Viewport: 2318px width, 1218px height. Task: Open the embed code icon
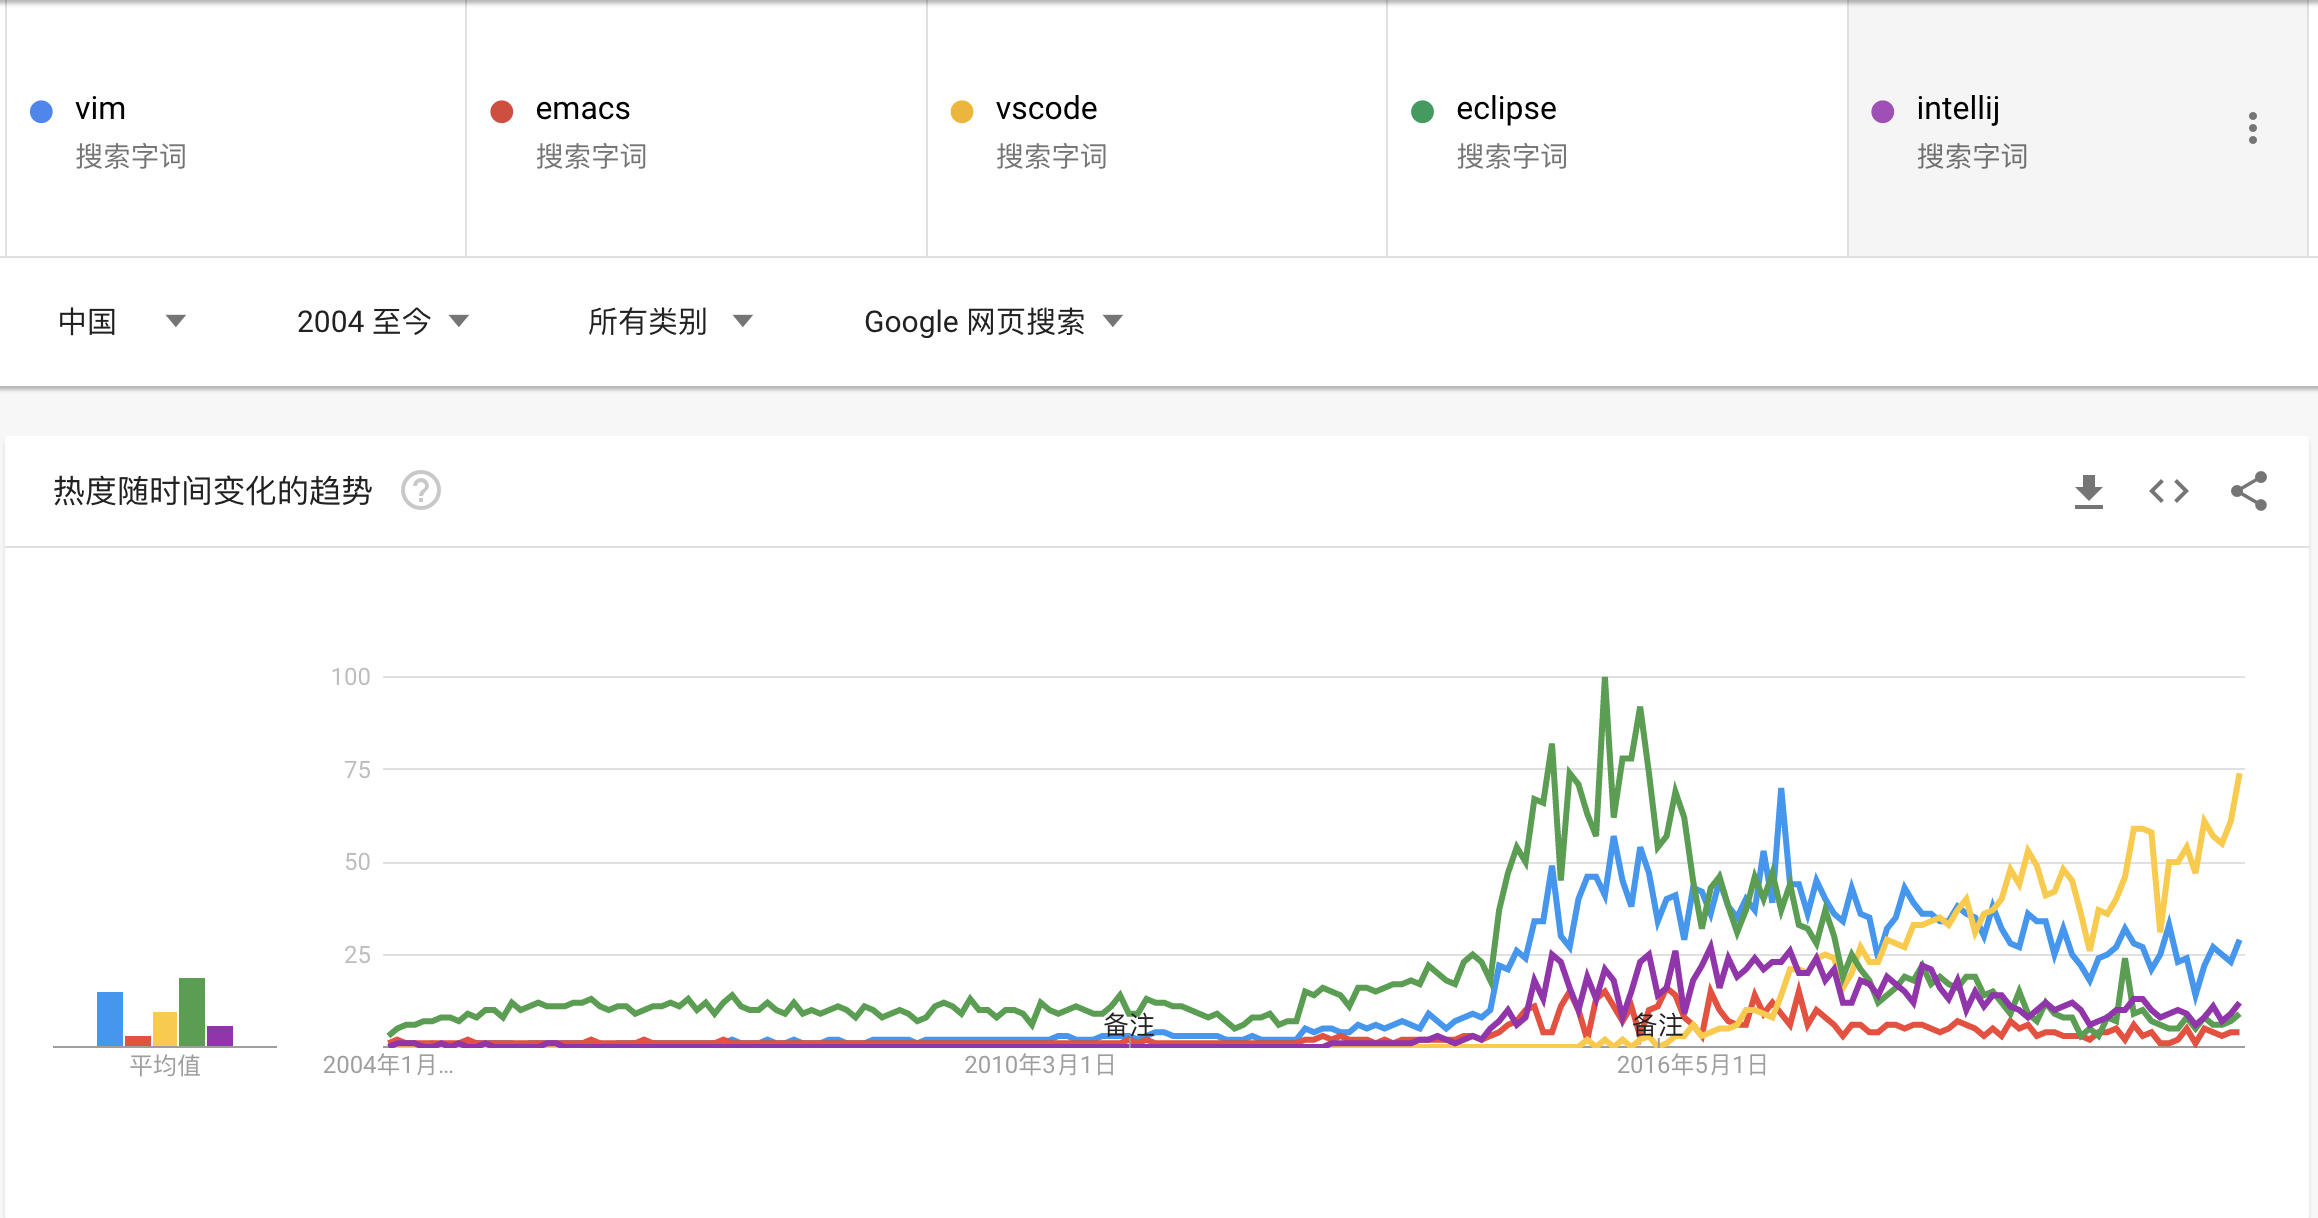(x=2168, y=491)
